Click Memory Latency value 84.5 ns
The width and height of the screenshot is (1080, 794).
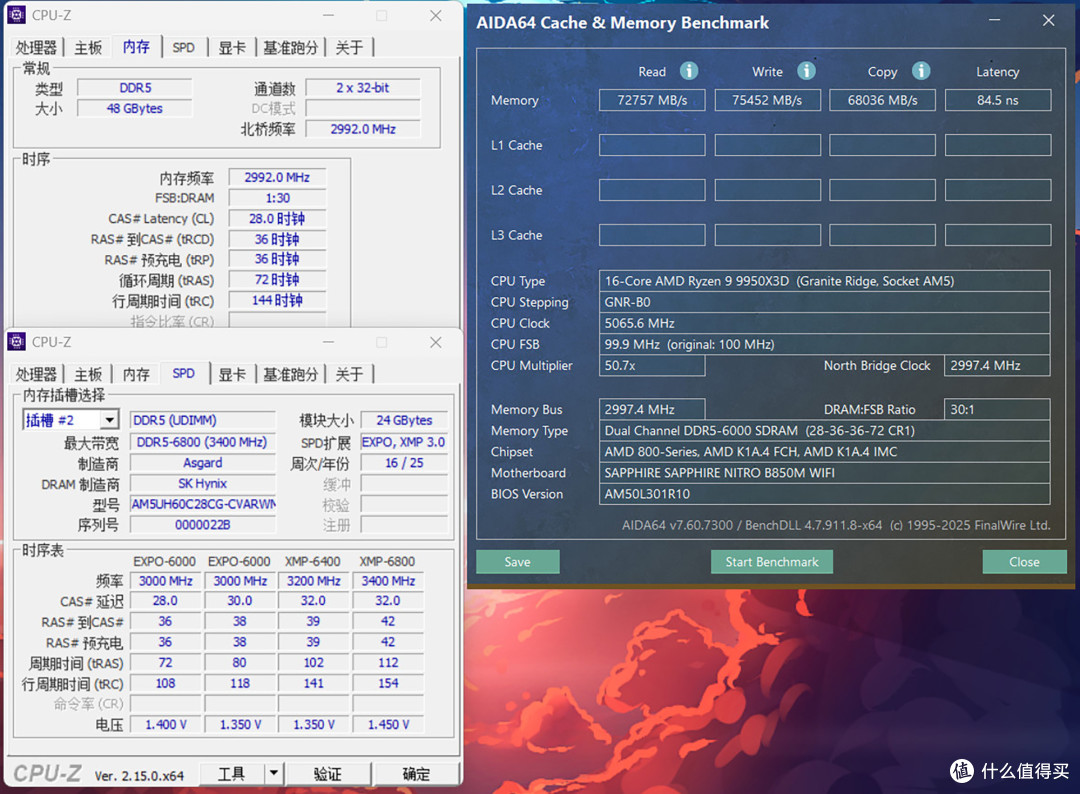pos(997,100)
